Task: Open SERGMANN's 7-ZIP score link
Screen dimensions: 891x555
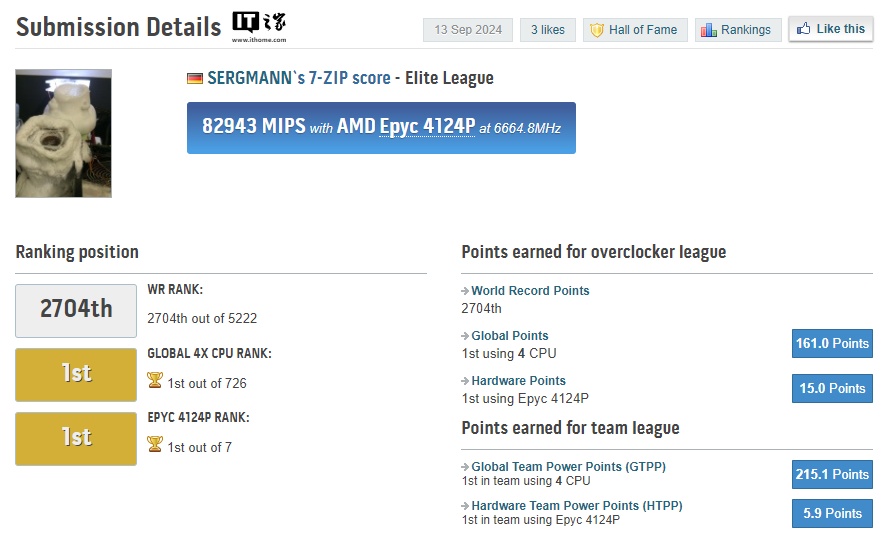Action: 299,78
